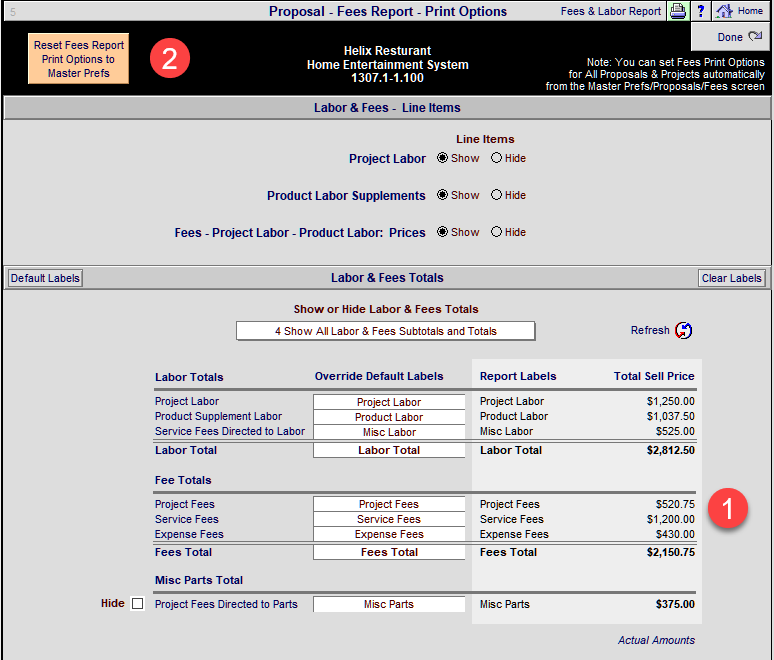Click the Misc Labor price $525.00
Image resolution: width=774 pixels, height=660 pixels.
coord(675,431)
